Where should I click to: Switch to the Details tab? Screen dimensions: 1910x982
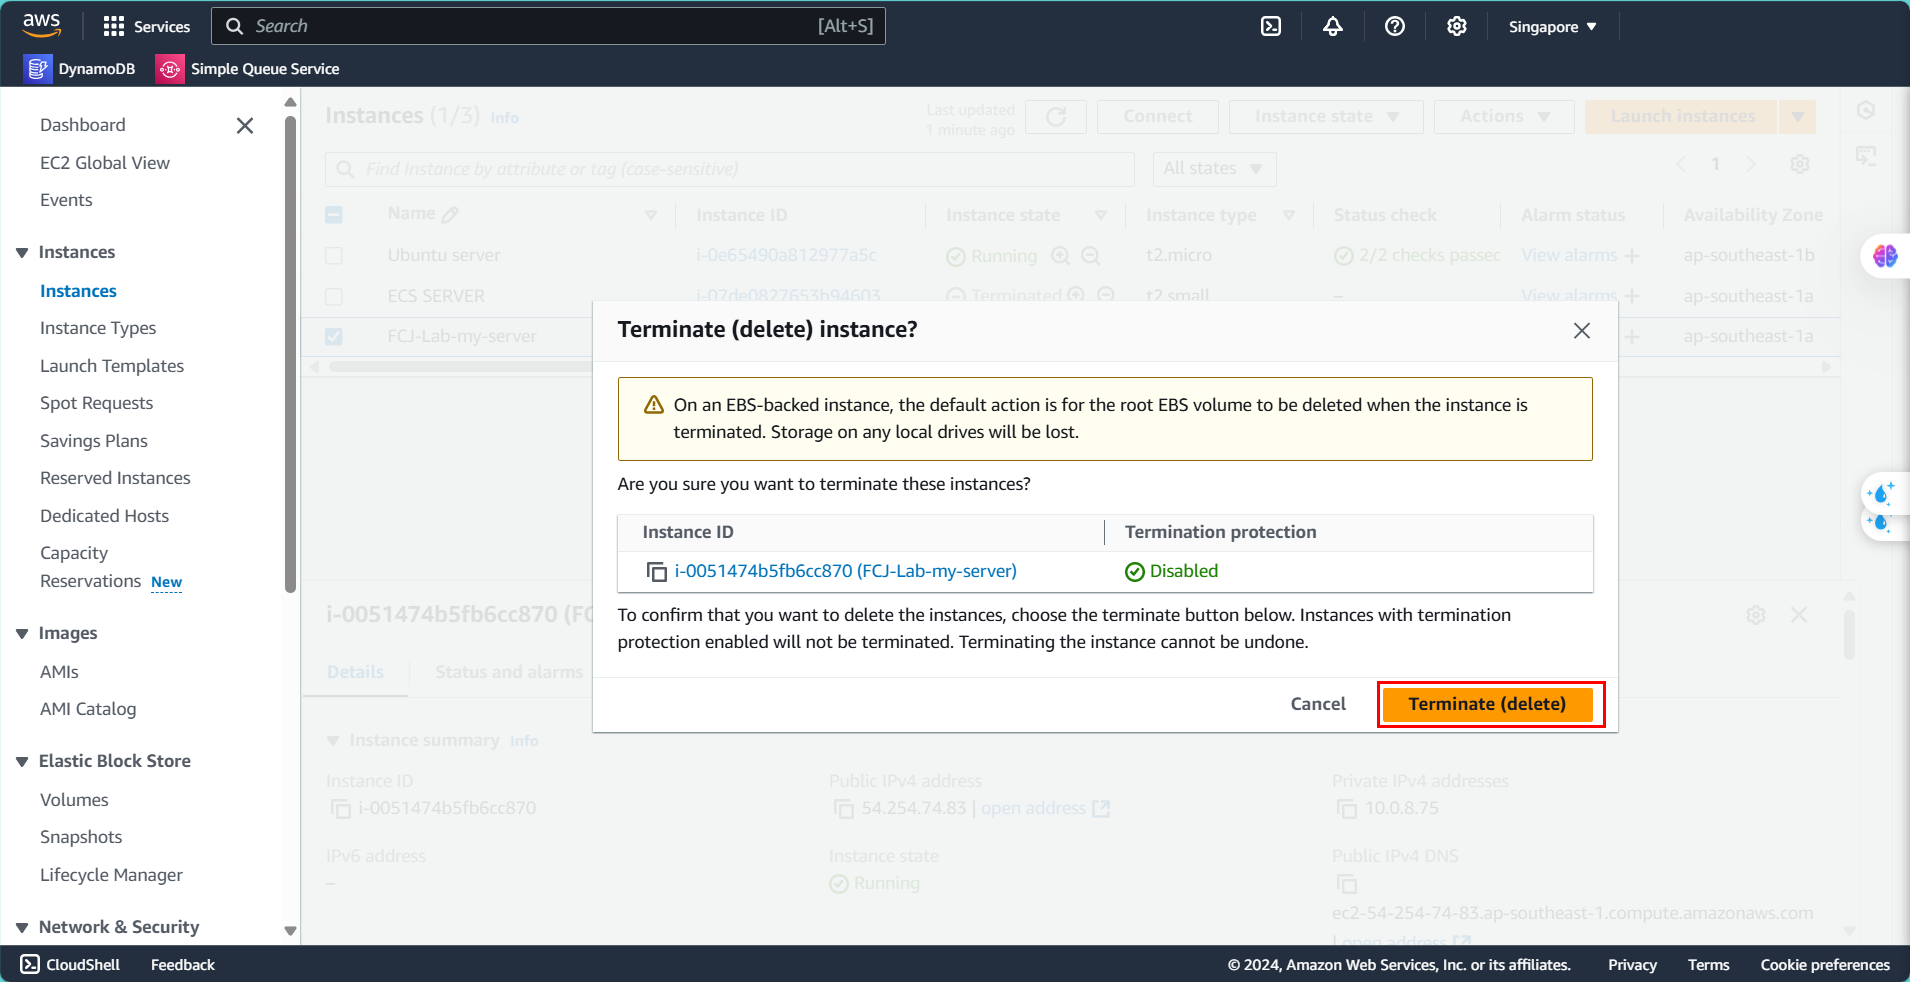pos(355,672)
